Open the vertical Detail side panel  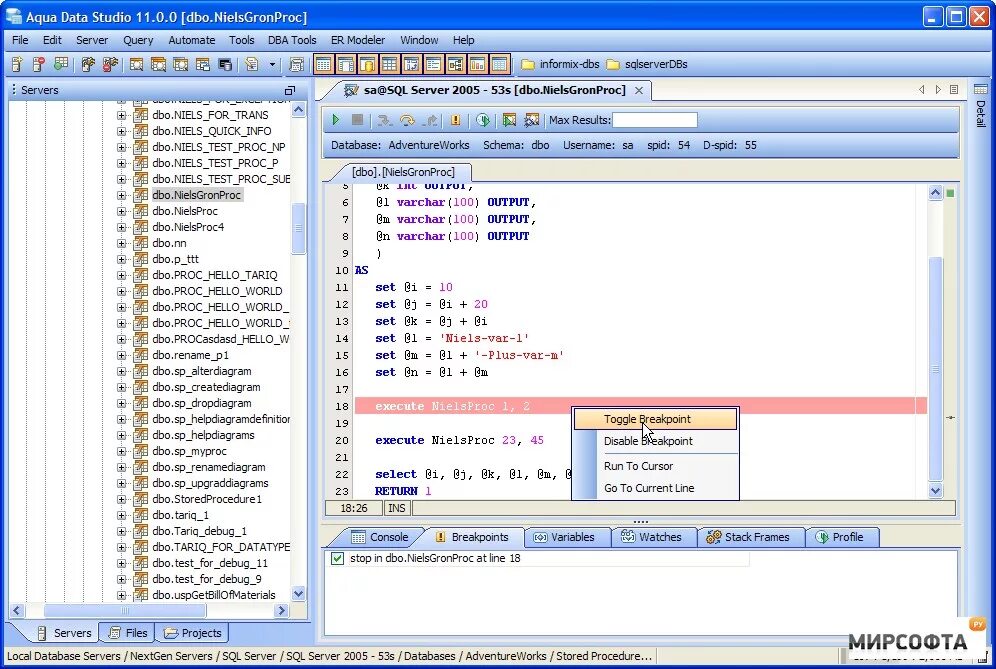coord(981,105)
